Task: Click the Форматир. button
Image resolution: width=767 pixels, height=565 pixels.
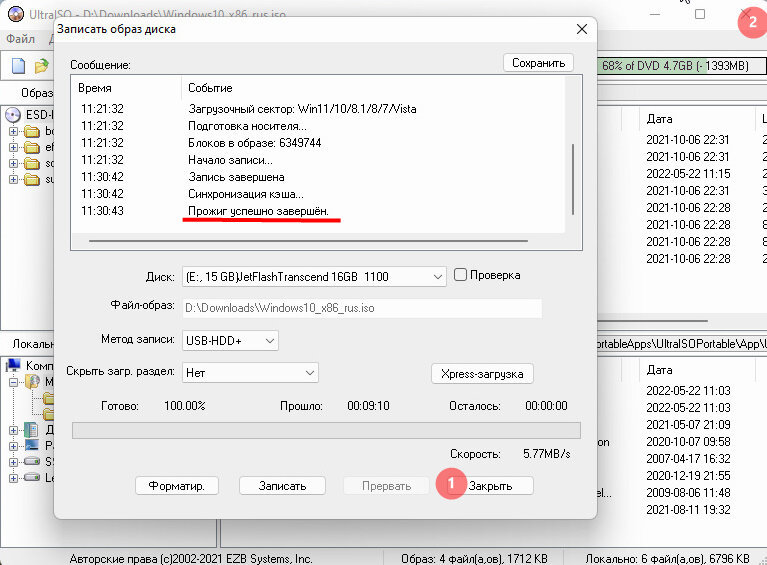Action: (177, 486)
